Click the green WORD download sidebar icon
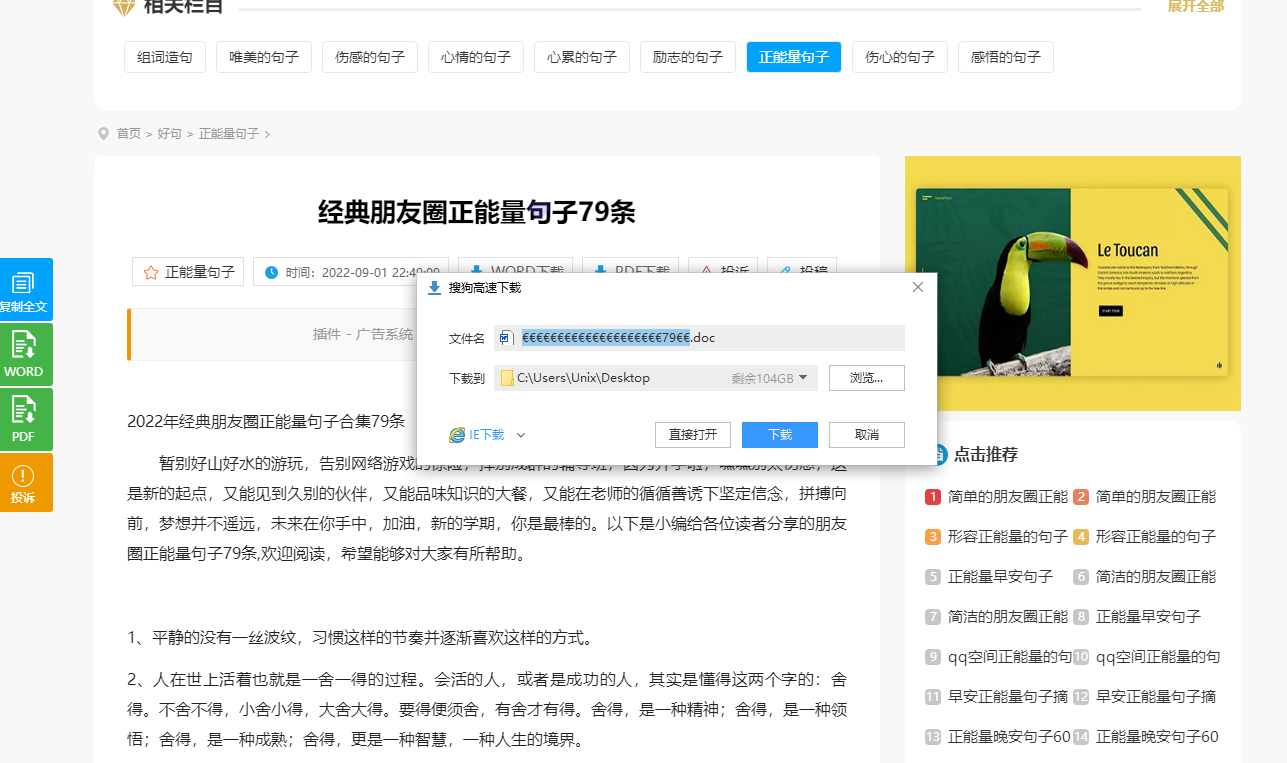The image size is (1287, 763). 24,354
